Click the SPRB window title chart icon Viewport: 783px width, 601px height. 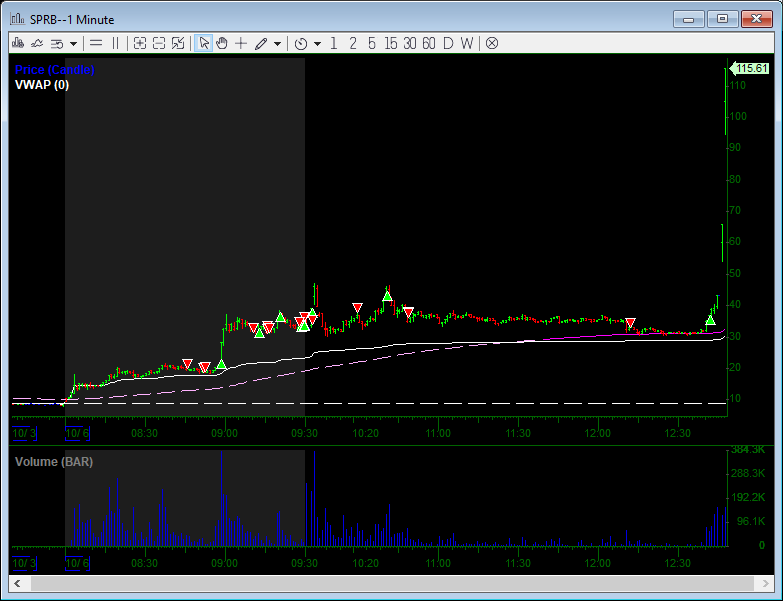coord(17,19)
